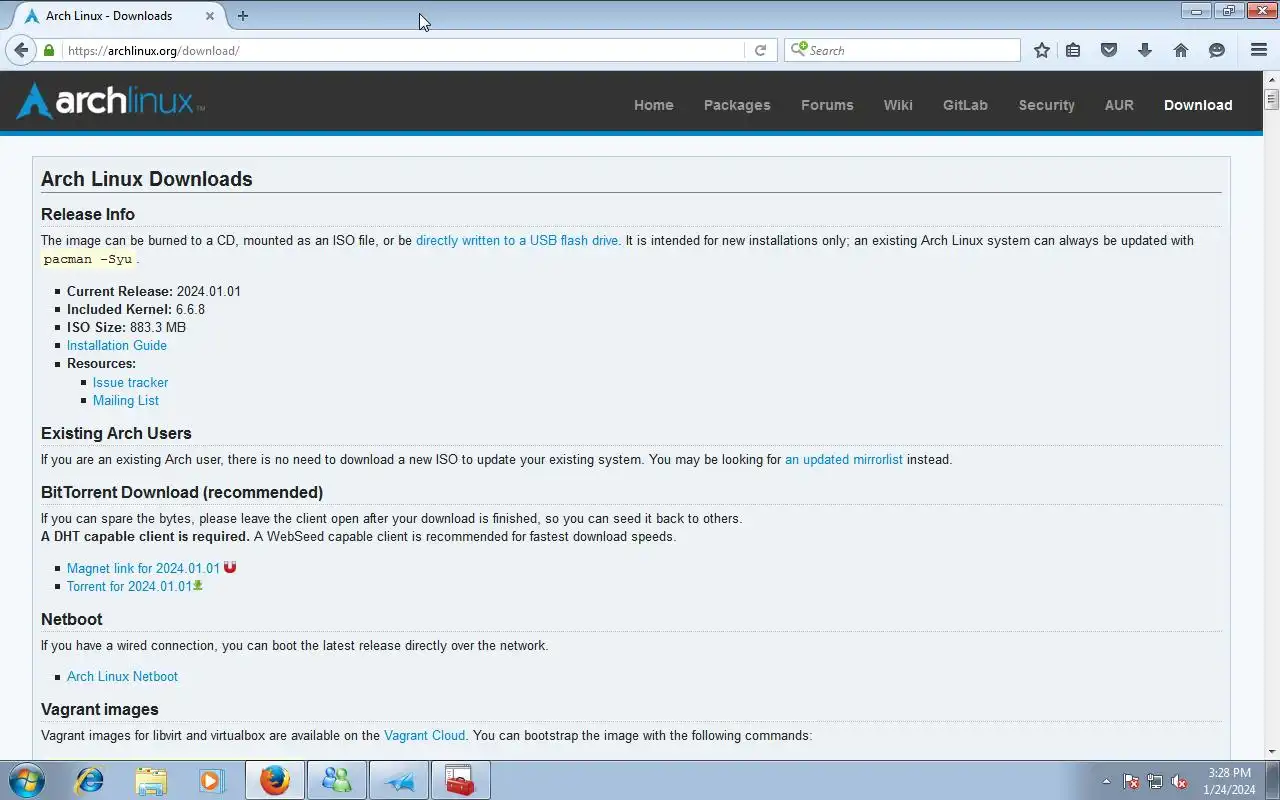Open the Download navigation item

(x=1198, y=105)
